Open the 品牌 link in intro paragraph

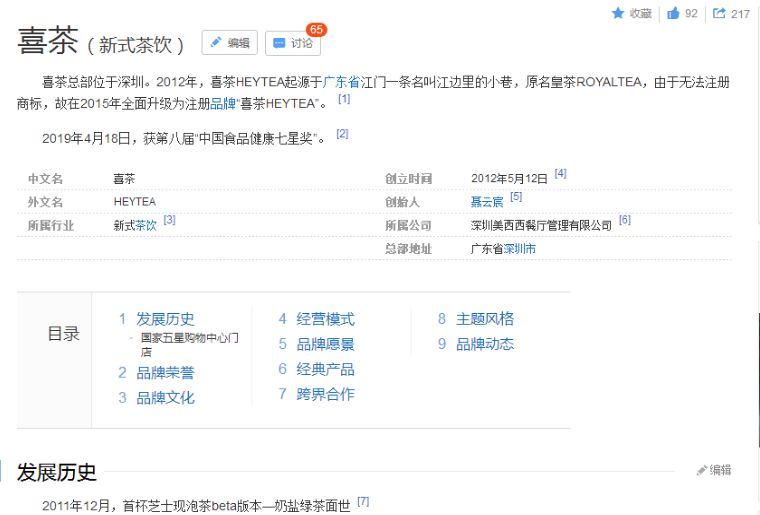[x=223, y=104]
